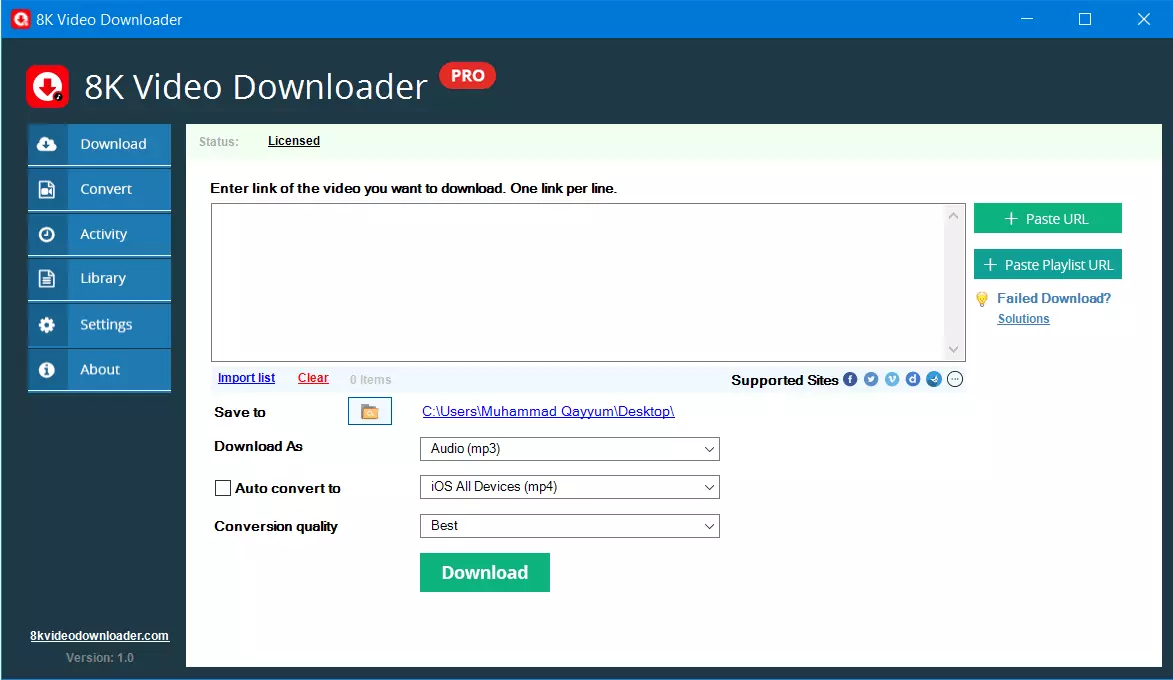Expand the Download As dropdown
The width and height of the screenshot is (1173, 680).
570,449
